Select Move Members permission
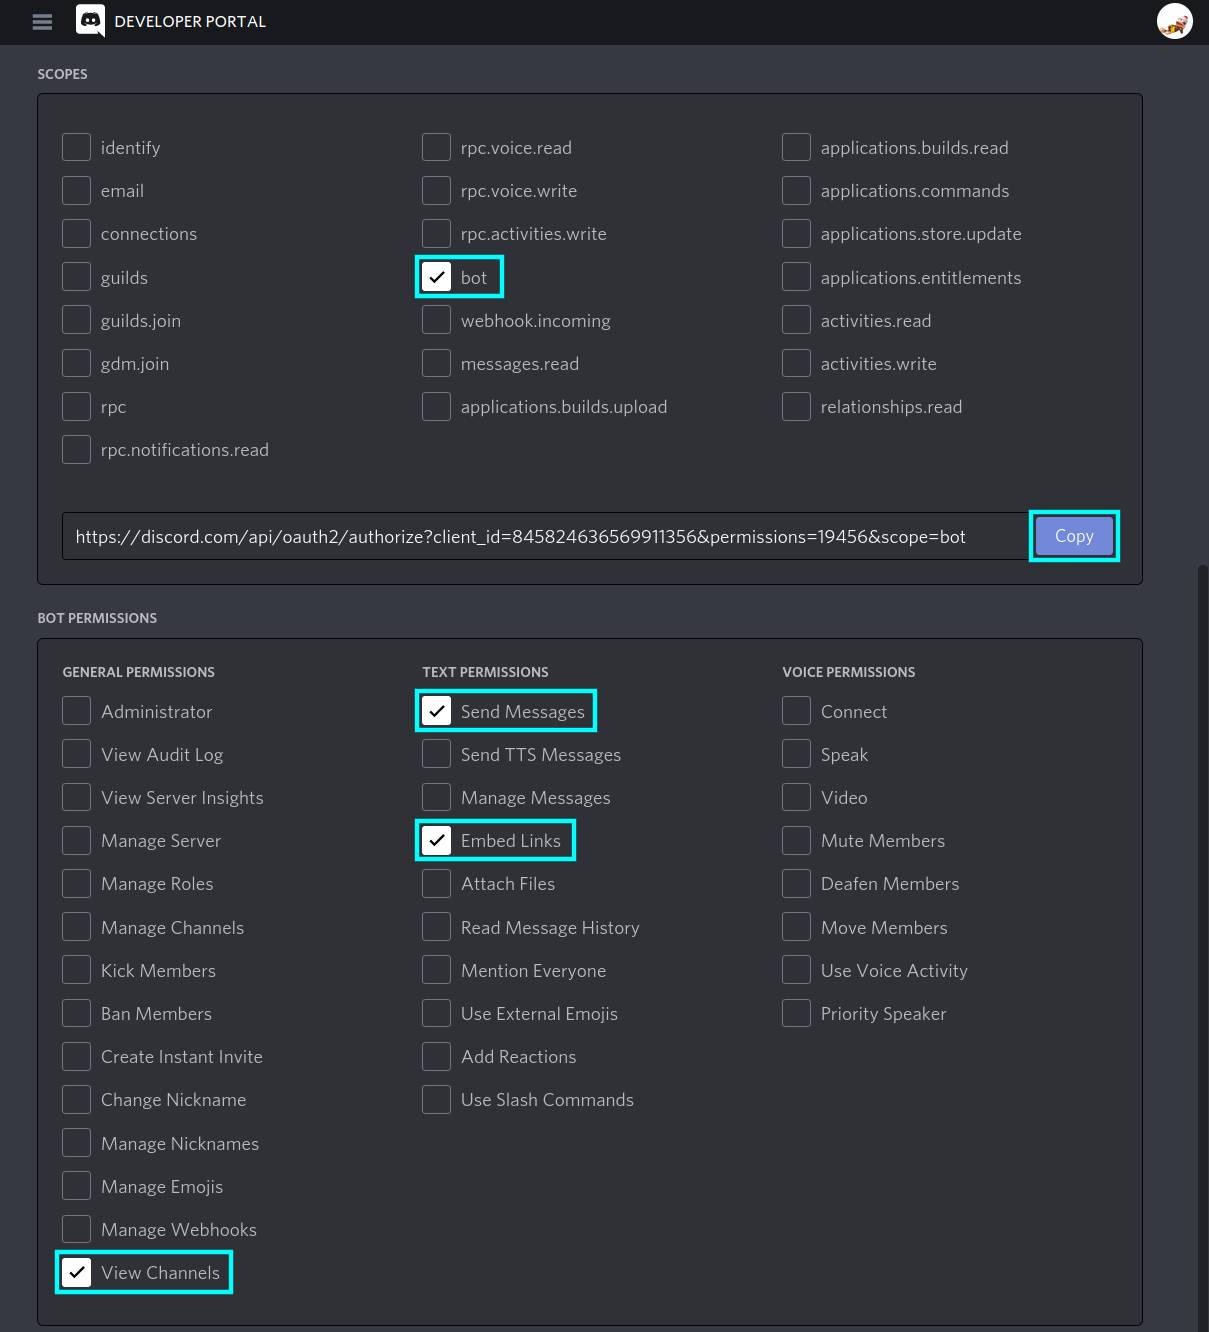The width and height of the screenshot is (1209, 1332). pos(796,927)
